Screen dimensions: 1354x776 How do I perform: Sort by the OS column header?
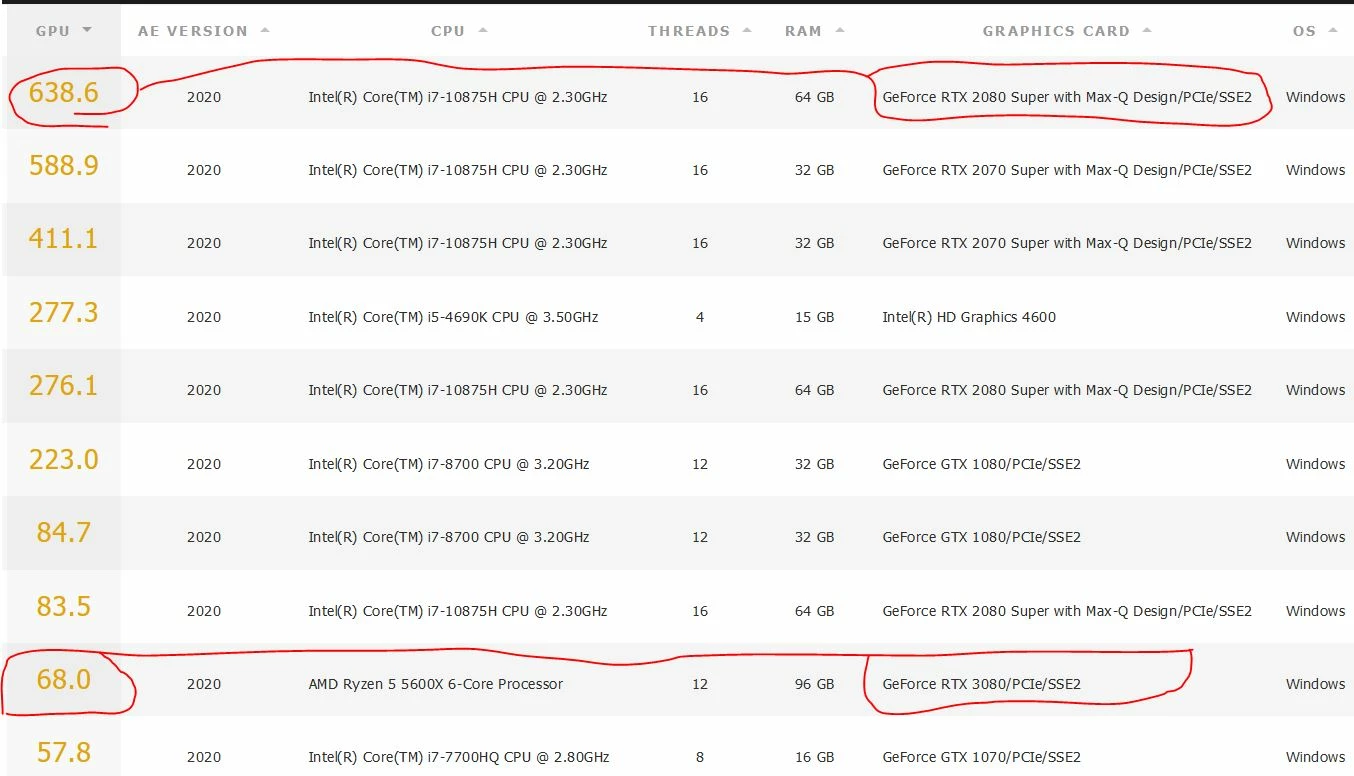[1315, 31]
